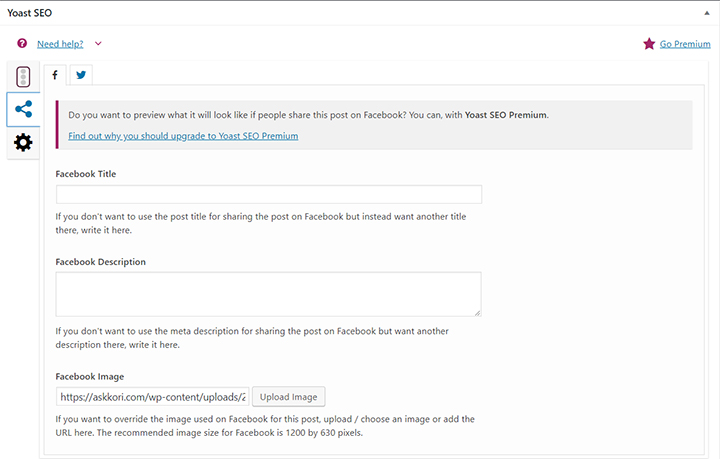
Task: Follow the Go Premium link
Action: coord(685,44)
